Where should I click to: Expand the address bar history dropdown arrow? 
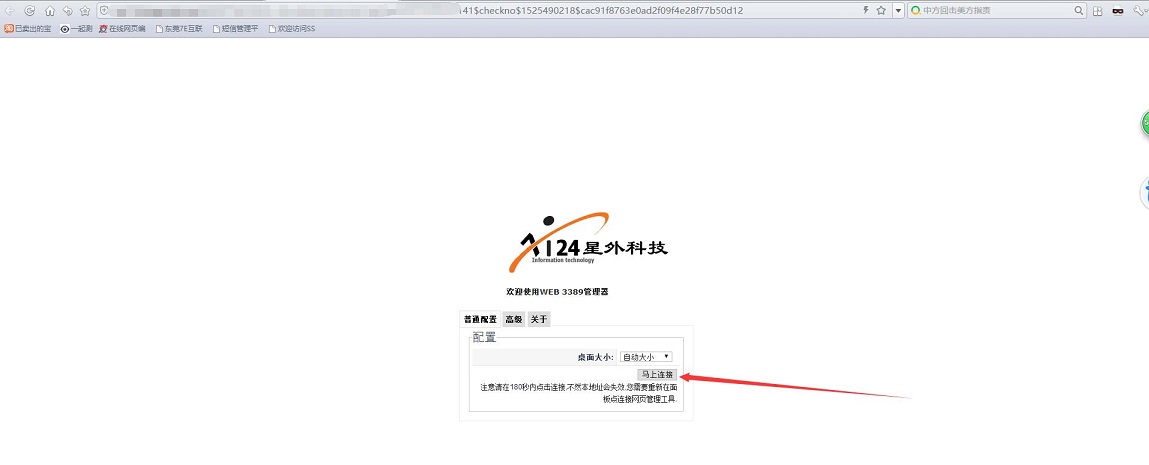[898, 11]
